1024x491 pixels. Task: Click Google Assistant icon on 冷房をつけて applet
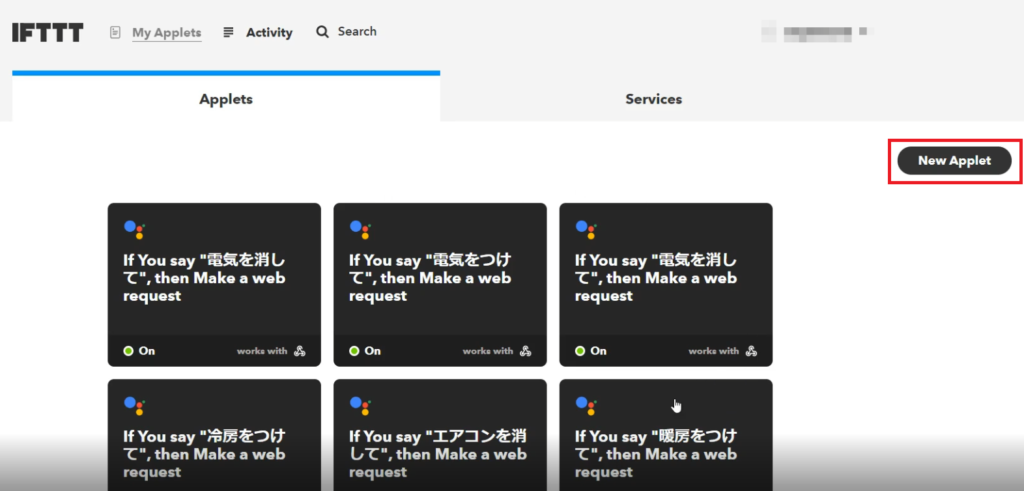(x=135, y=405)
